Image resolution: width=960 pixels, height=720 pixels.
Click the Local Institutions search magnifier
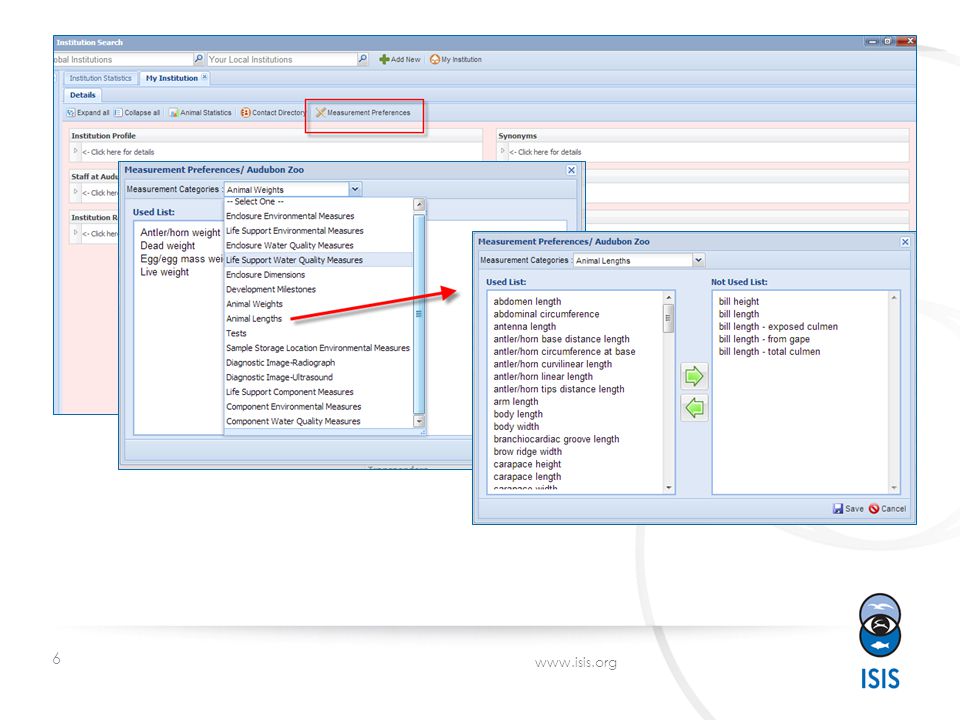pyautogui.click(x=362, y=59)
